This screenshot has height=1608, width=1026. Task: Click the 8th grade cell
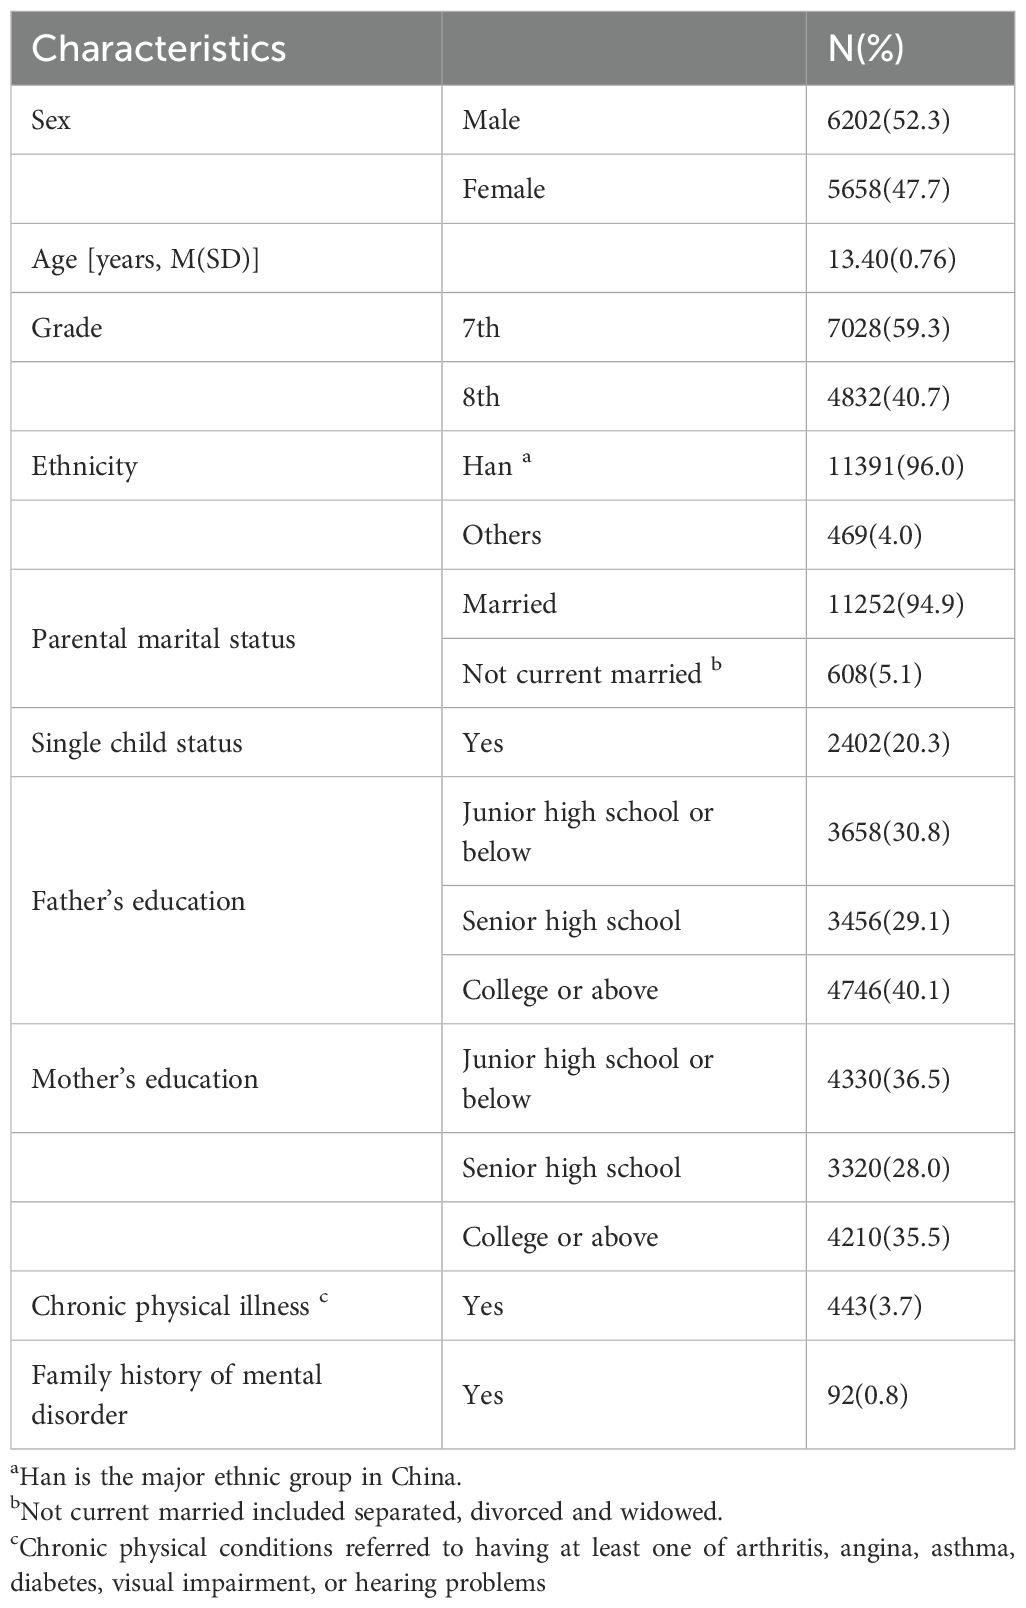(481, 397)
